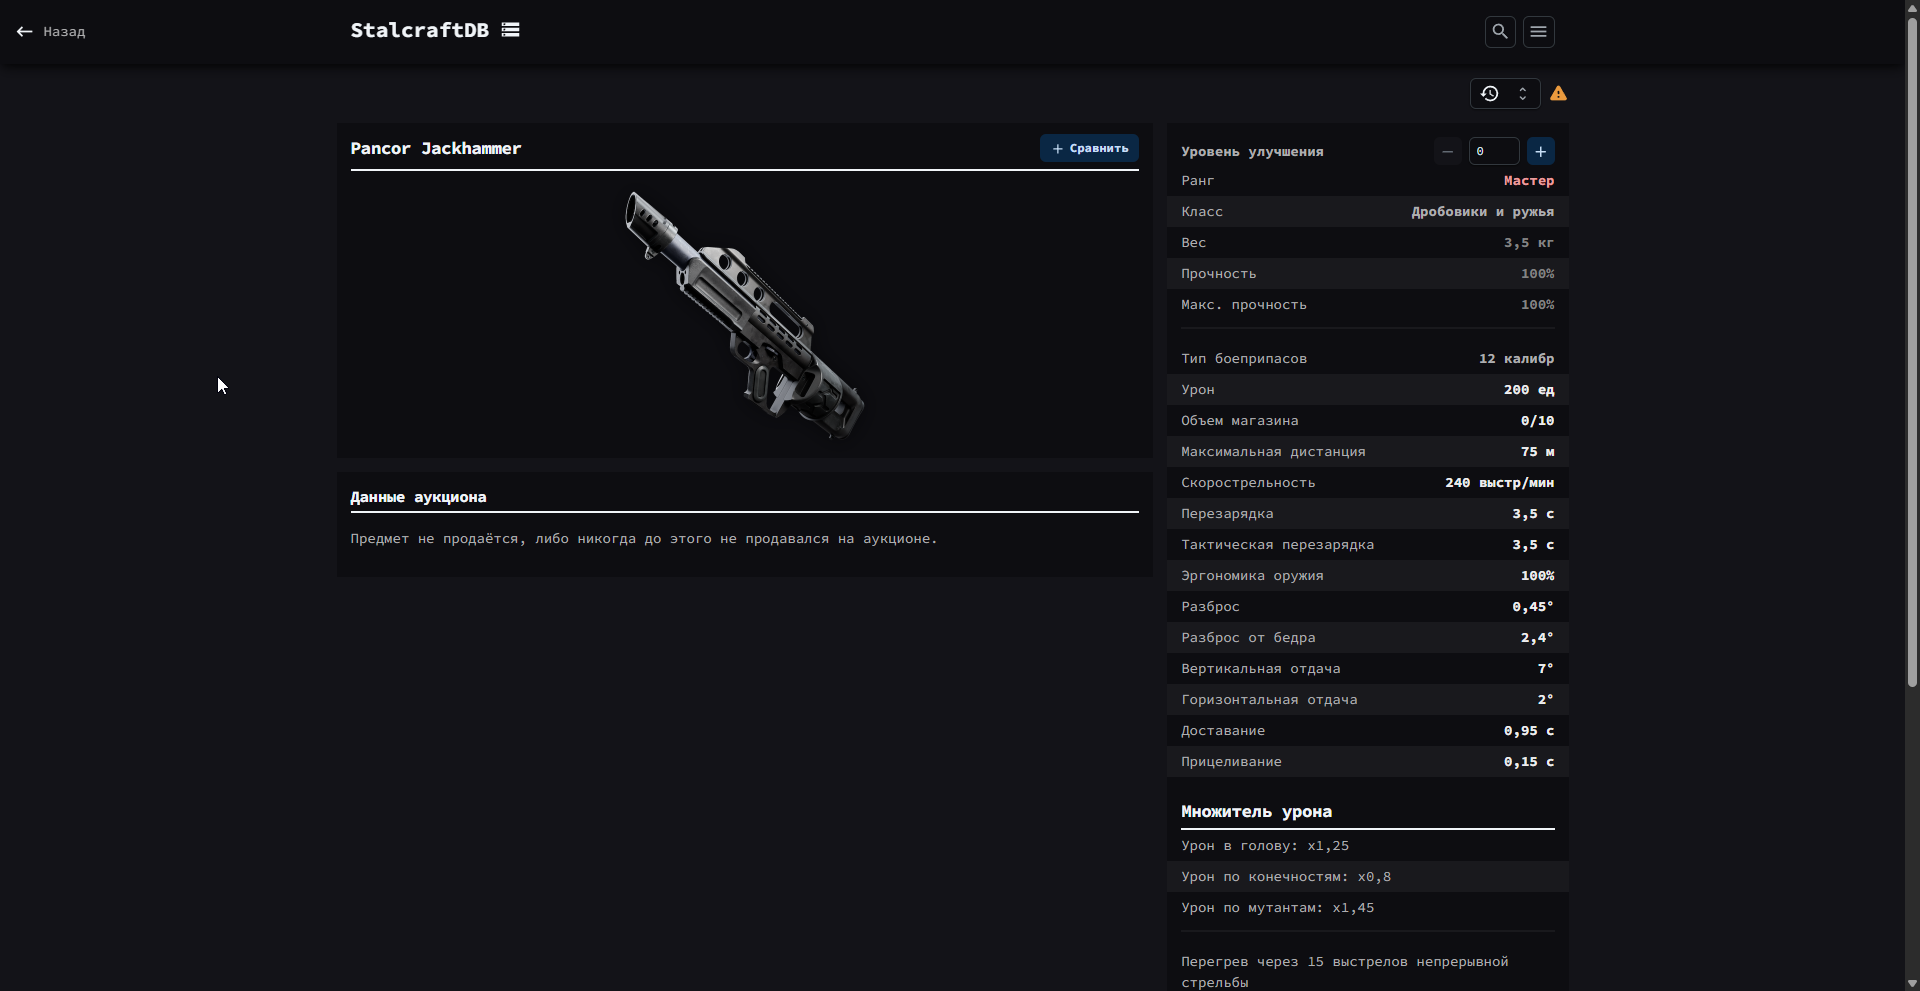
Task: Click the Pancor Jackhammer weapon image
Action: click(745, 315)
